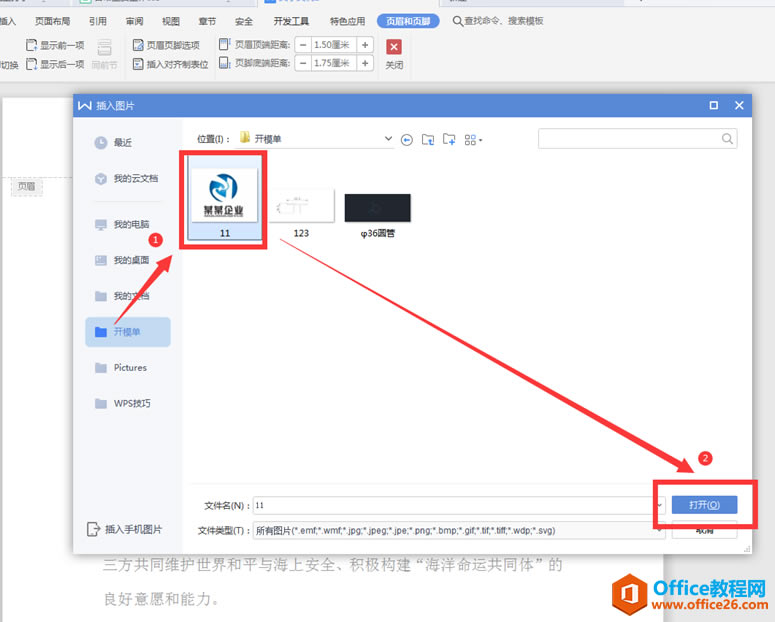Close the 插入图片 dialog
Screen dimensions: 775x622
[x=739, y=105]
